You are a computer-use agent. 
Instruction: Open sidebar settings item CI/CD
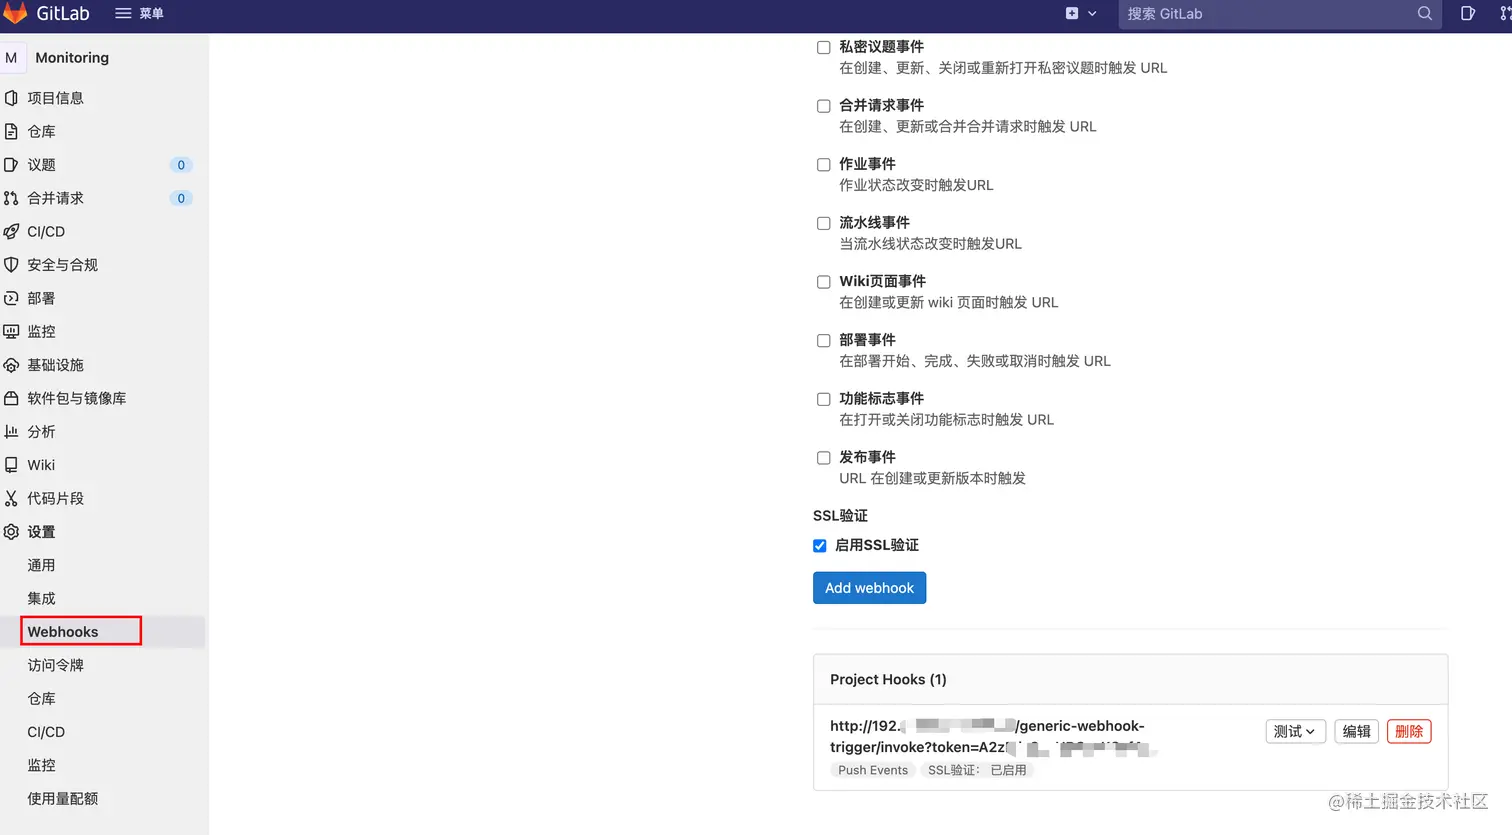[x=46, y=732]
